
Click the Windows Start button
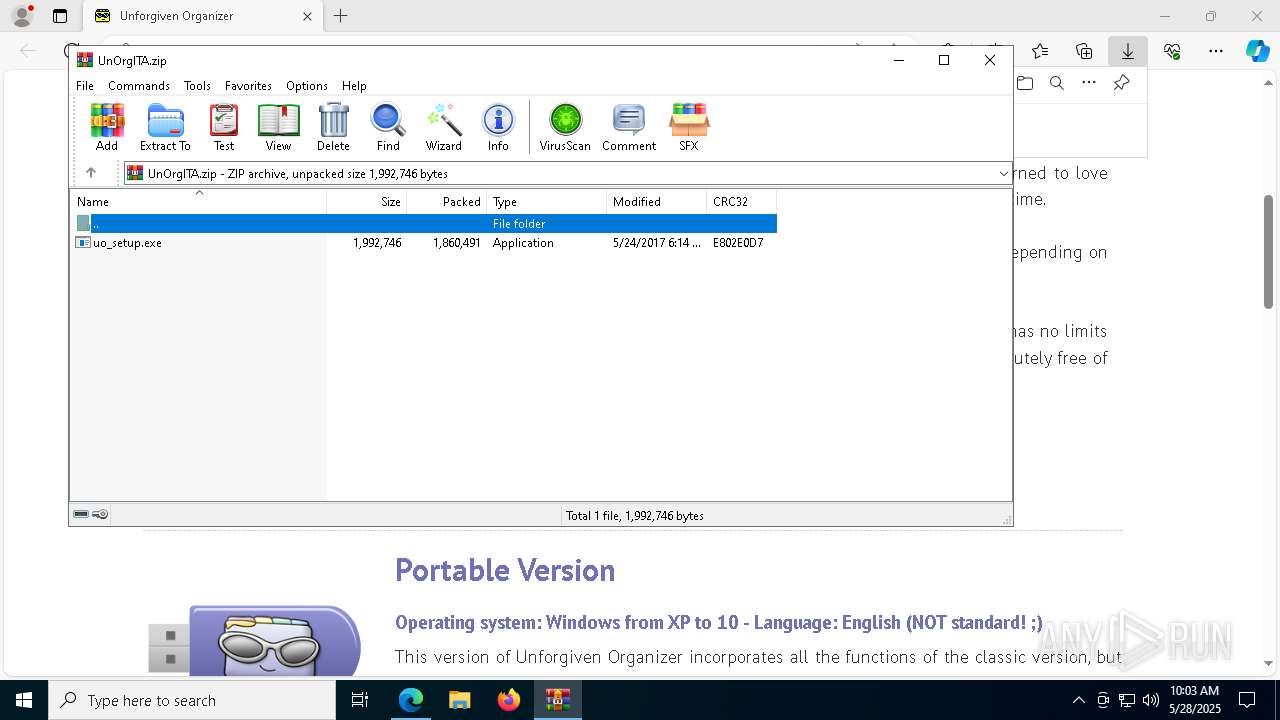(24, 700)
